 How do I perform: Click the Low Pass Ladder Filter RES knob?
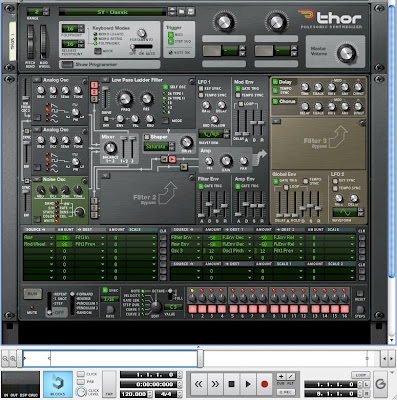tap(146, 99)
